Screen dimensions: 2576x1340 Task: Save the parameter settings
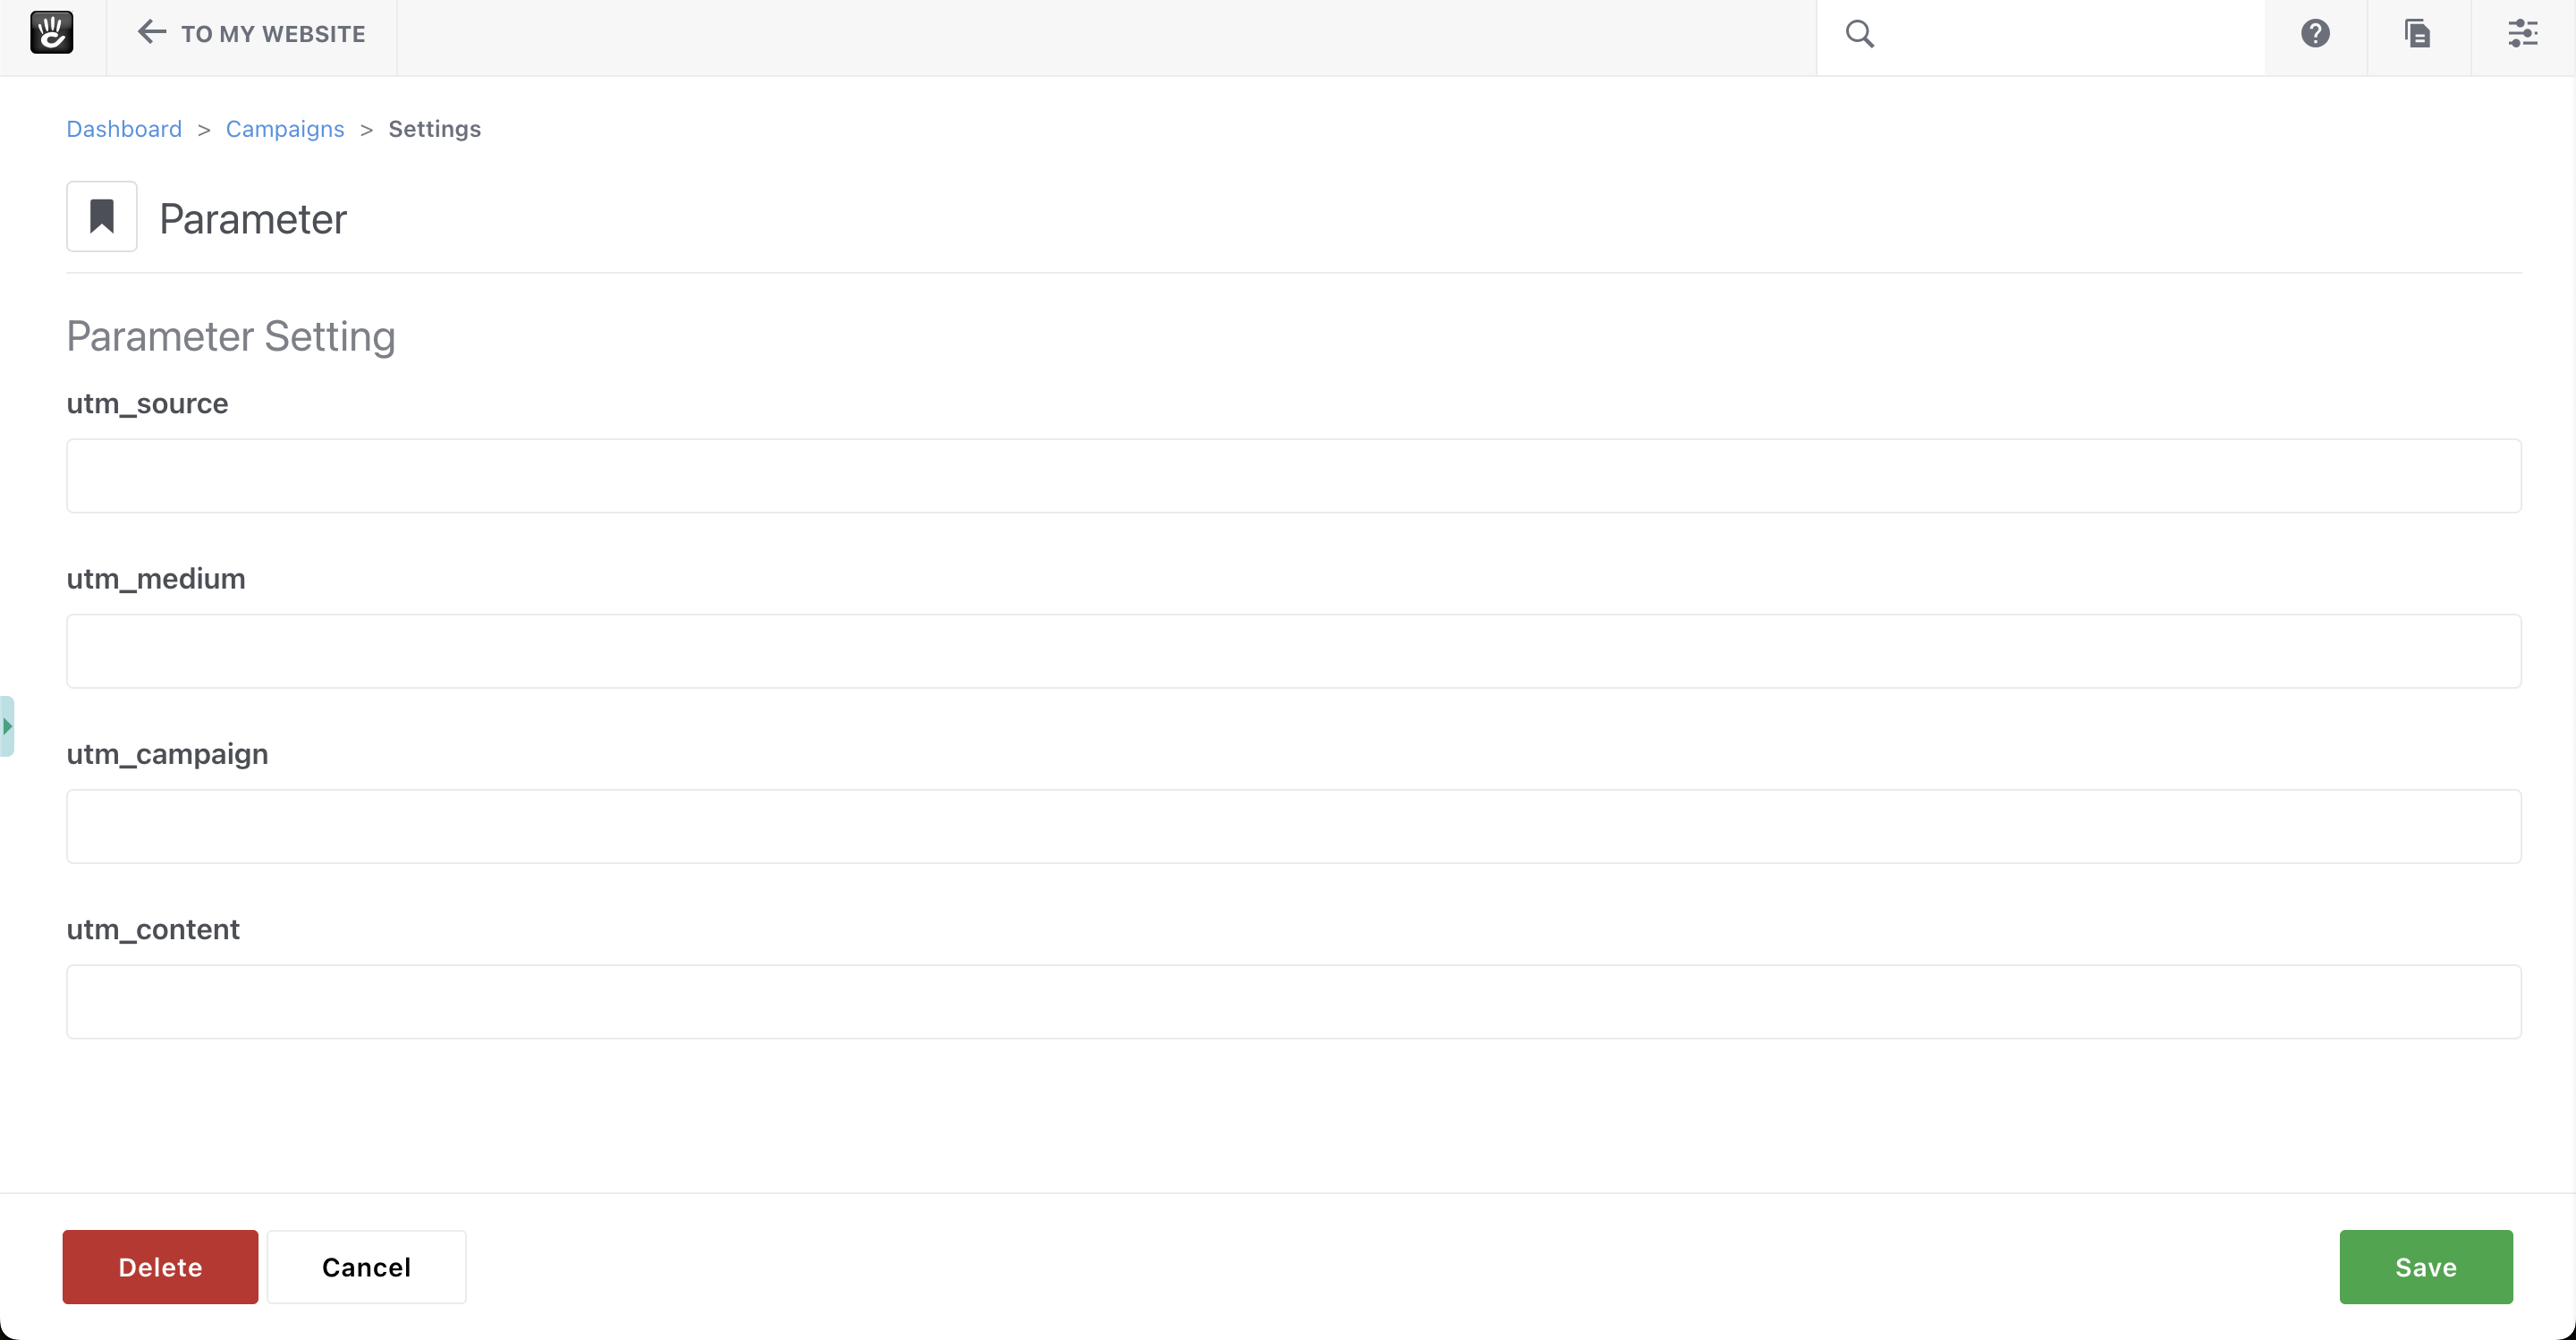pyautogui.click(x=2425, y=1267)
